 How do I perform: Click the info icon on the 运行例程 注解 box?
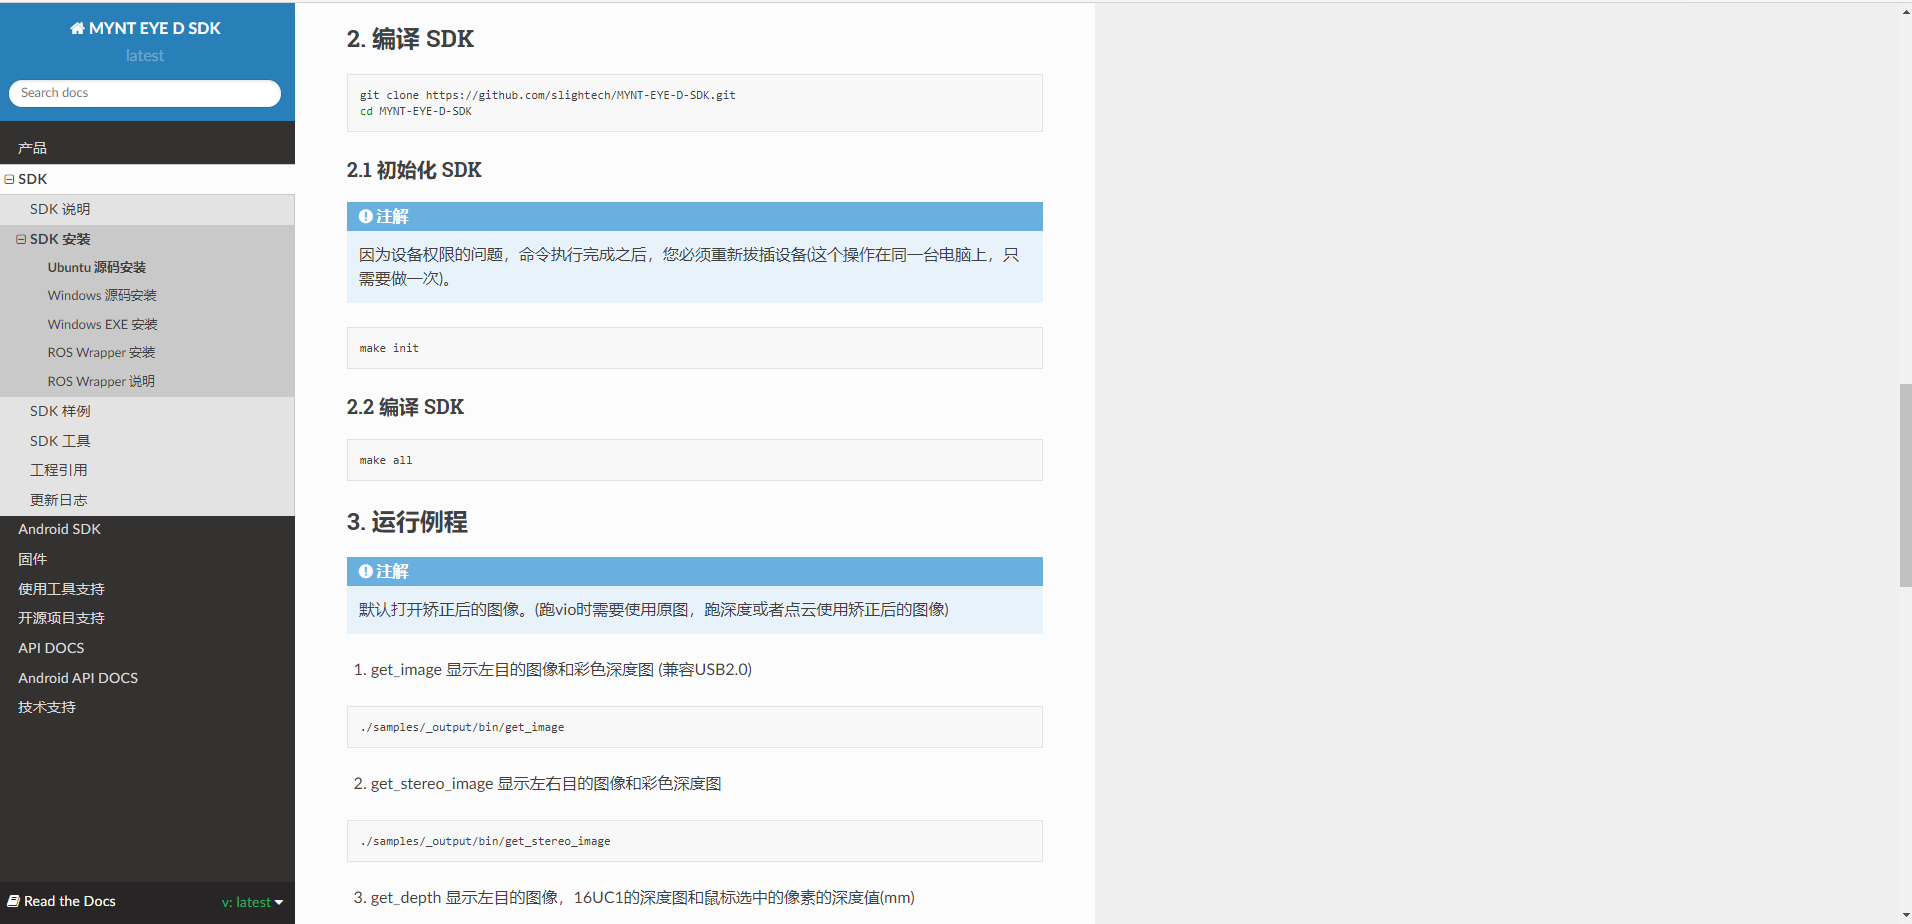365,571
